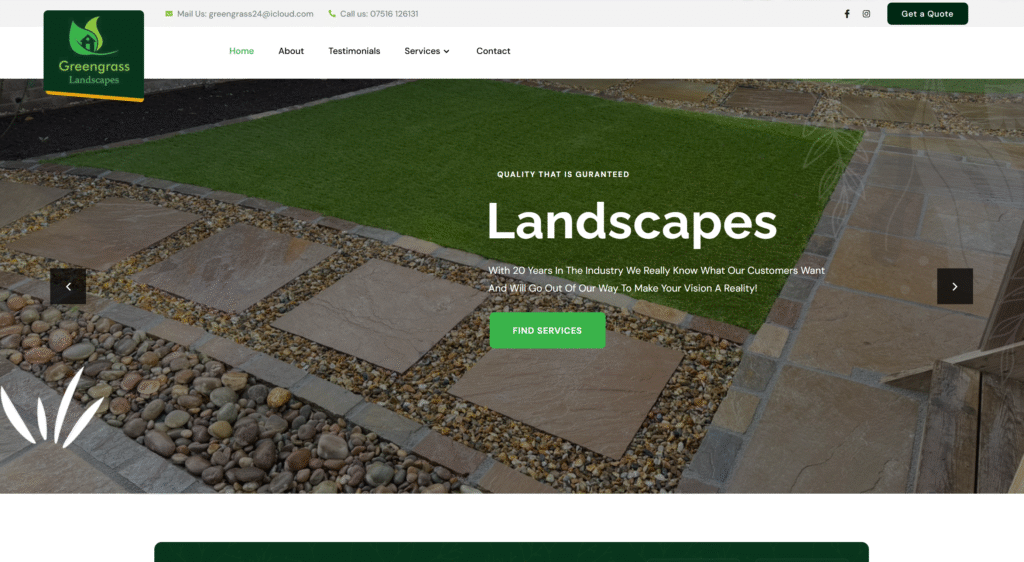Click the Greengrass Landscapes logo
This screenshot has height=562, width=1024.
tap(94, 55)
